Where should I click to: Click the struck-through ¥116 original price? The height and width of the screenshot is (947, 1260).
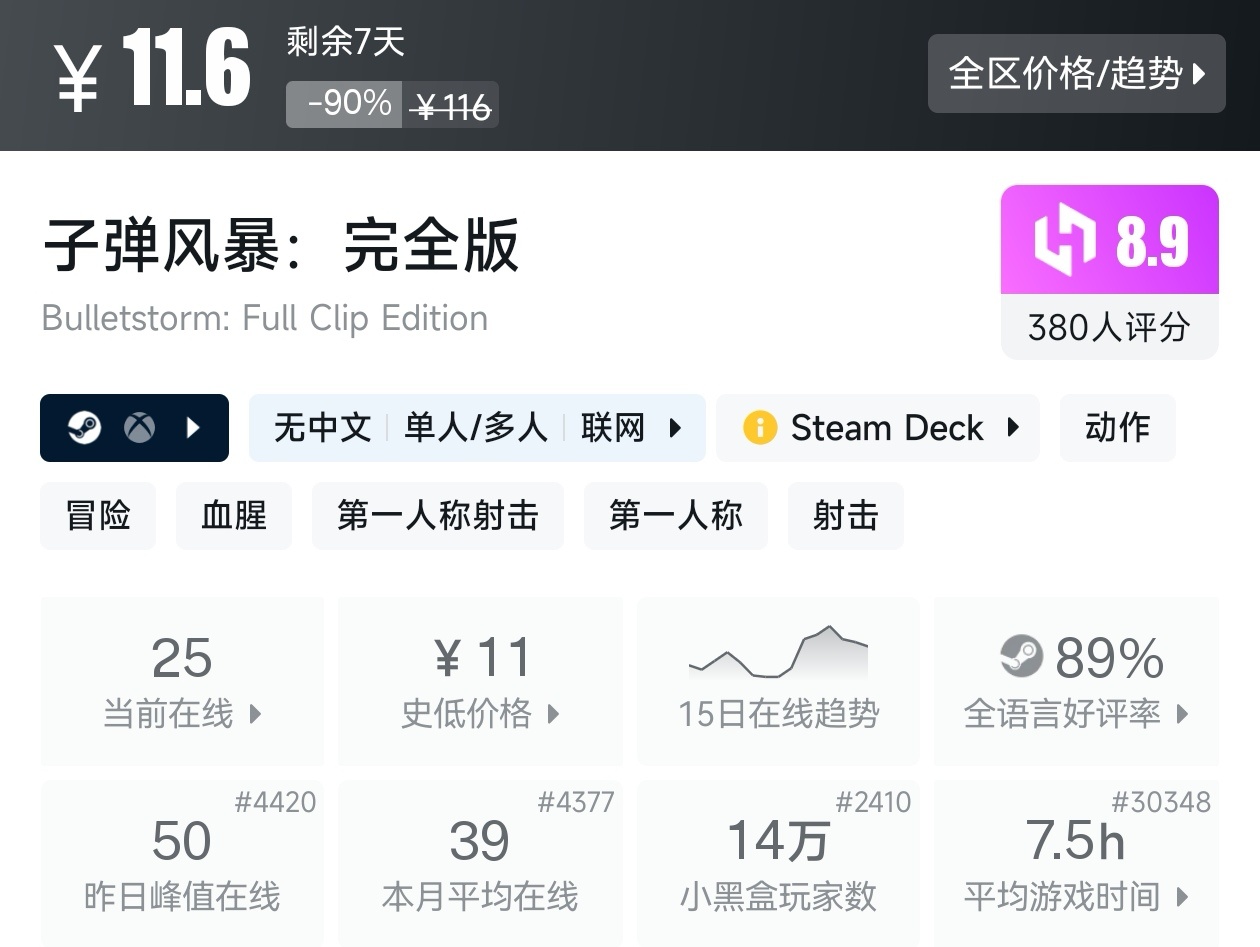pyautogui.click(x=451, y=105)
